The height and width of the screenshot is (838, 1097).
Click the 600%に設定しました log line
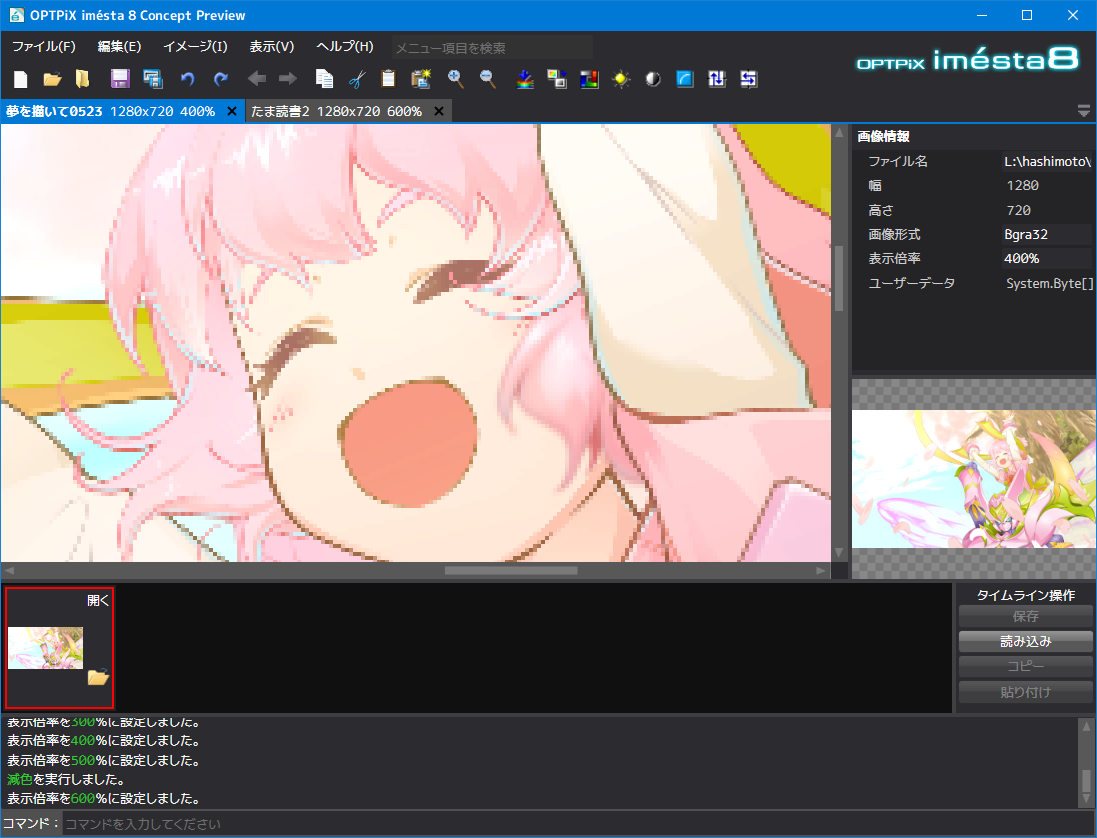[104, 798]
